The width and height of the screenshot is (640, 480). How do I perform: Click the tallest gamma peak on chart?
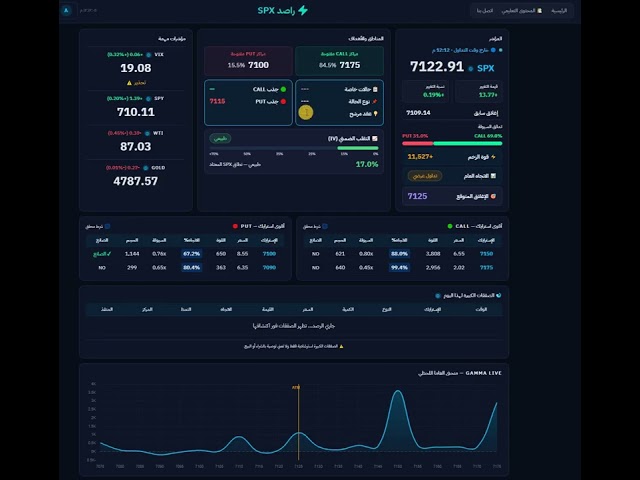[x=398, y=393]
